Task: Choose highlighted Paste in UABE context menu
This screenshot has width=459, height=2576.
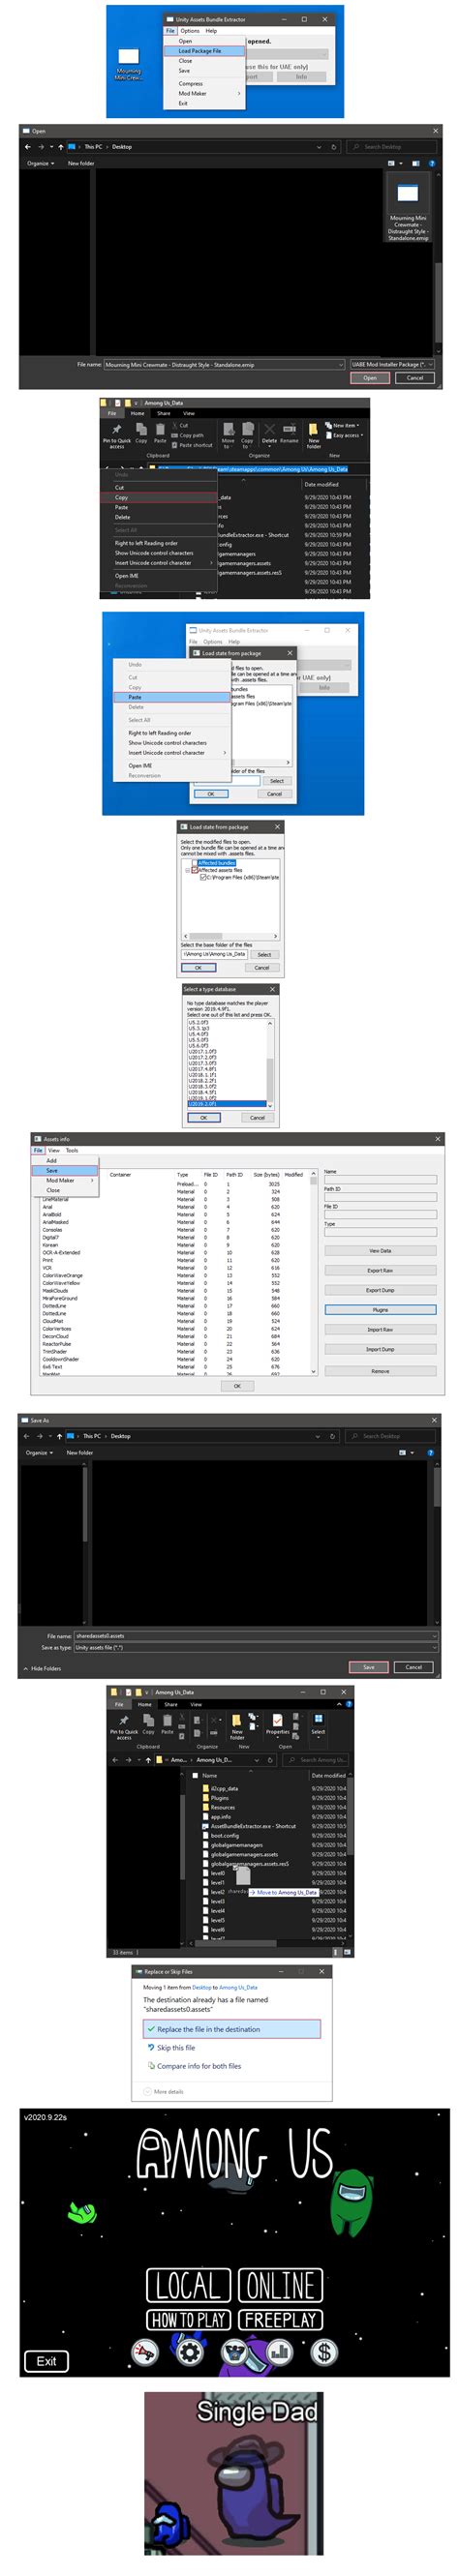Action: coord(171,697)
